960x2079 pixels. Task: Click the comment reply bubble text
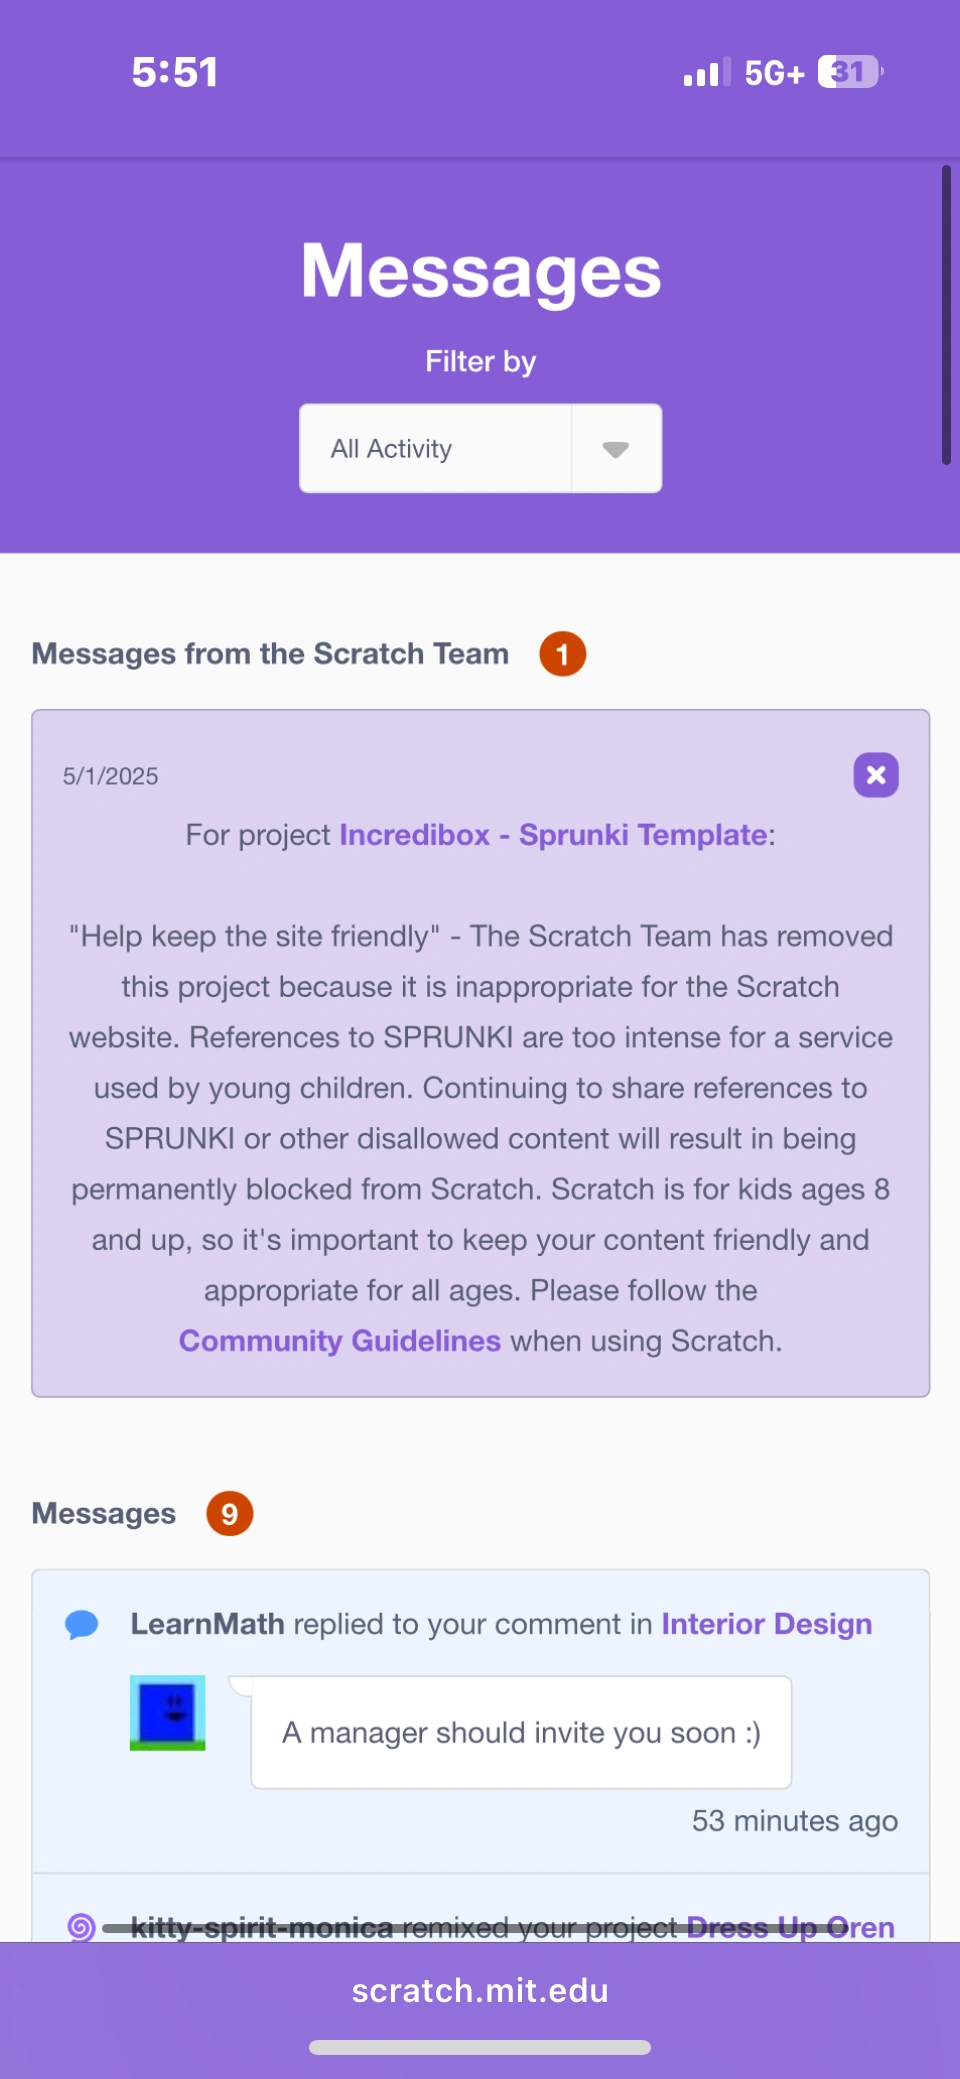point(521,1733)
